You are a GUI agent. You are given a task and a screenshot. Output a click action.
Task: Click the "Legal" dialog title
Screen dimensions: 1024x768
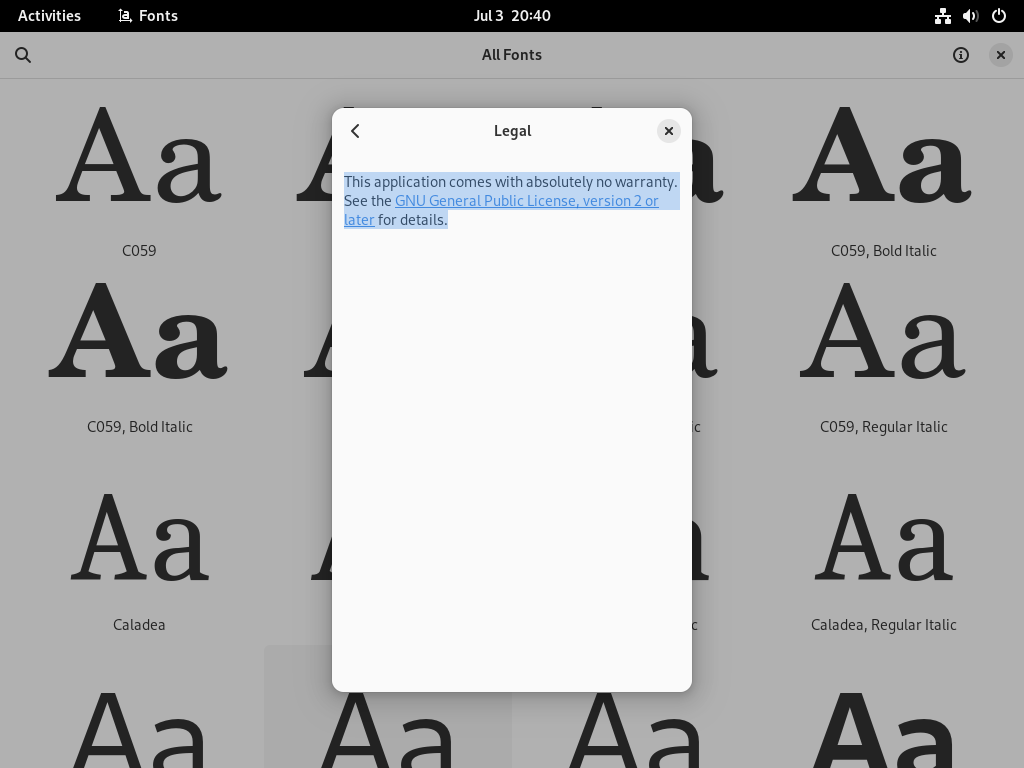click(513, 131)
